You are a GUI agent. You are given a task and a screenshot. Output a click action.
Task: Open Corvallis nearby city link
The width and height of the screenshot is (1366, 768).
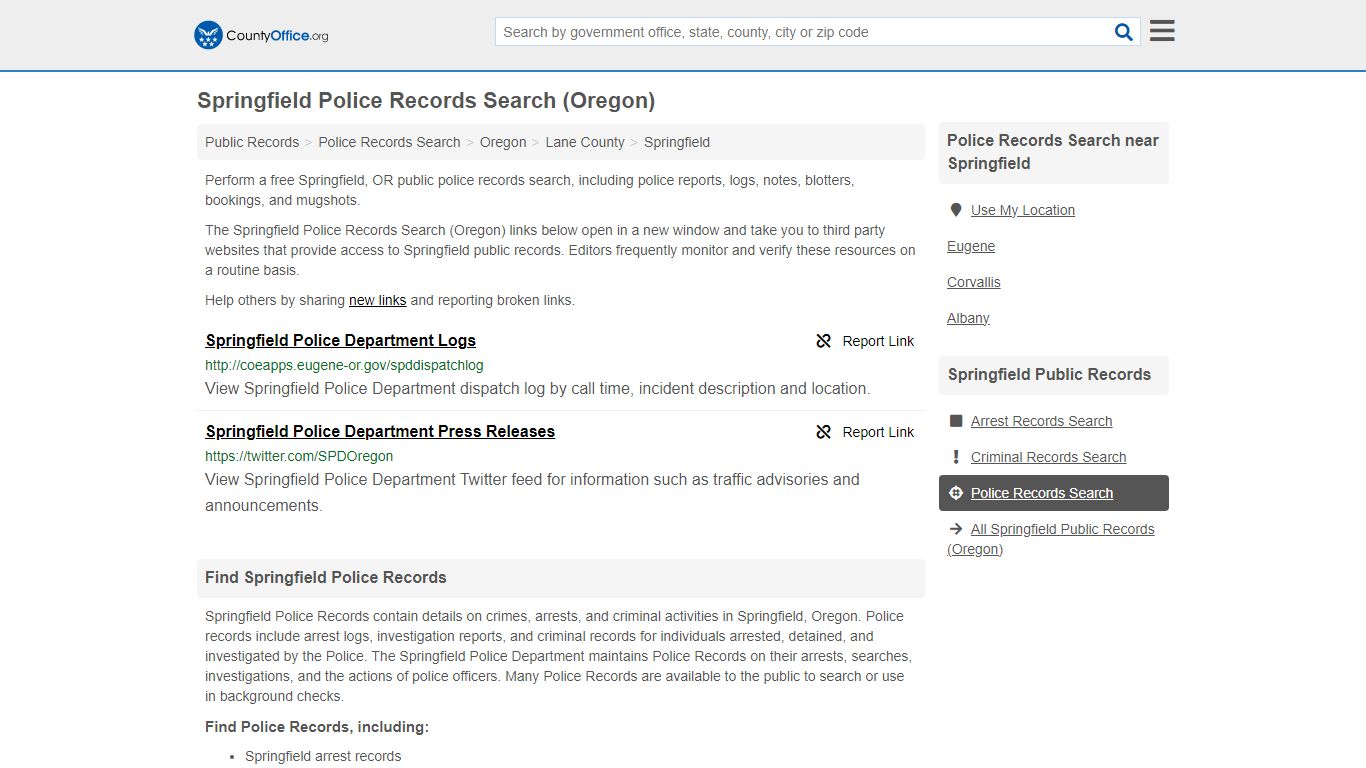(974, 282)
